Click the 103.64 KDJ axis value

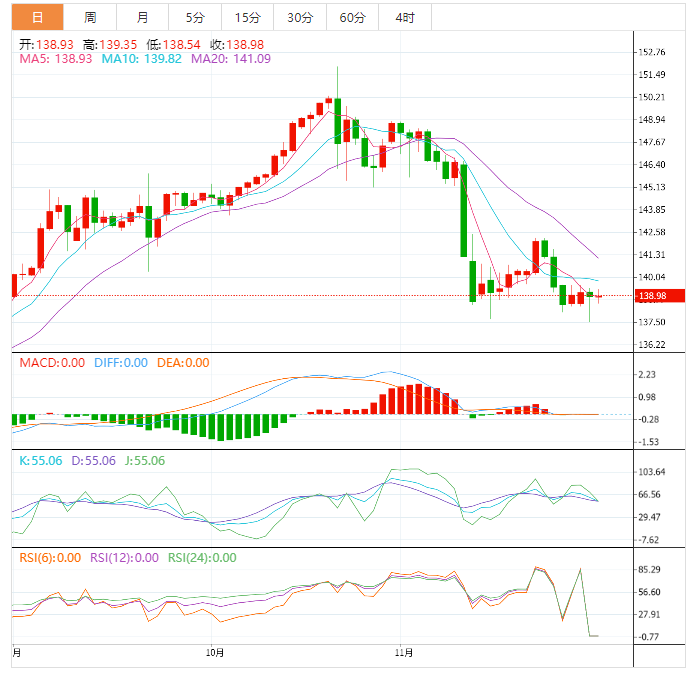[x=651, y=472]
